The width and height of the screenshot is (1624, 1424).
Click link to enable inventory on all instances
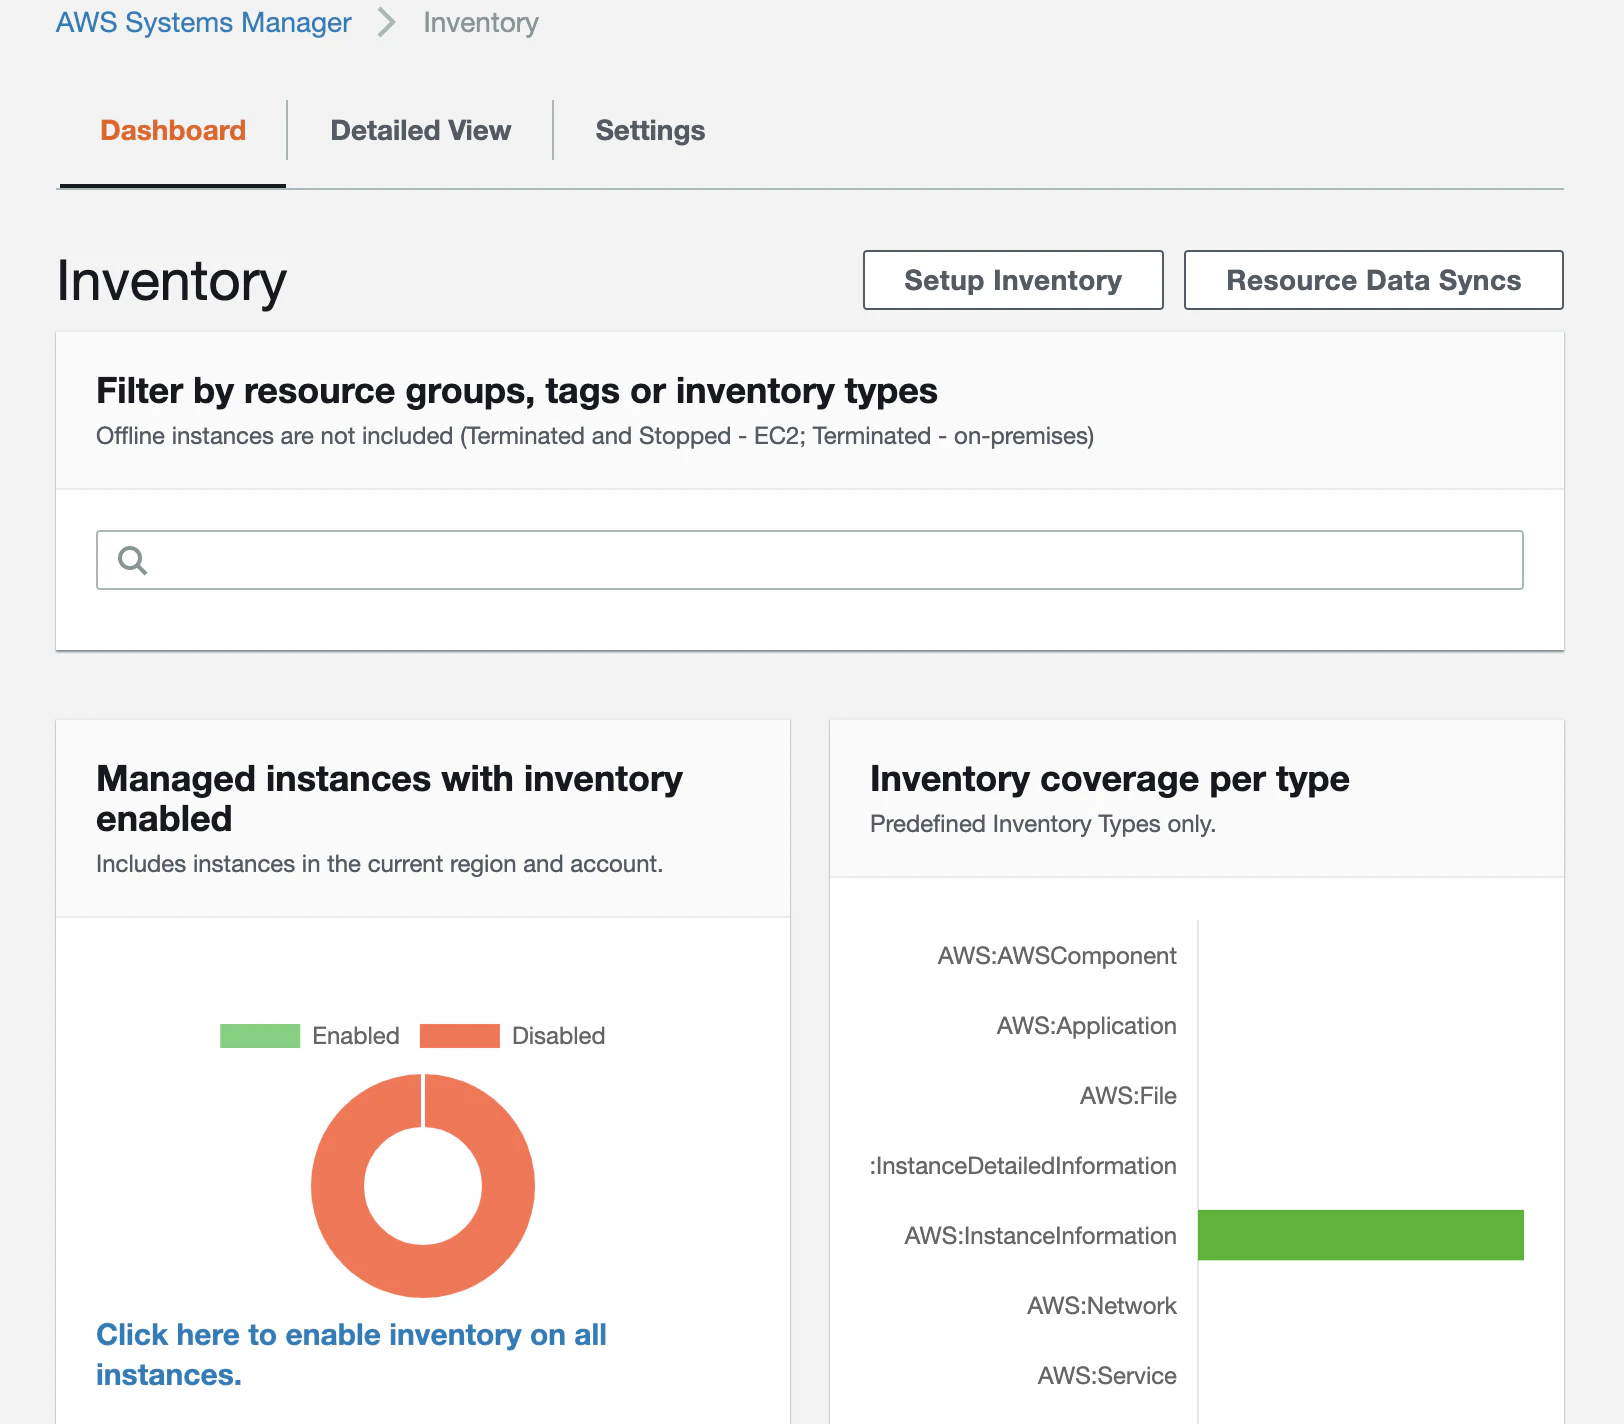[351, 1355]
